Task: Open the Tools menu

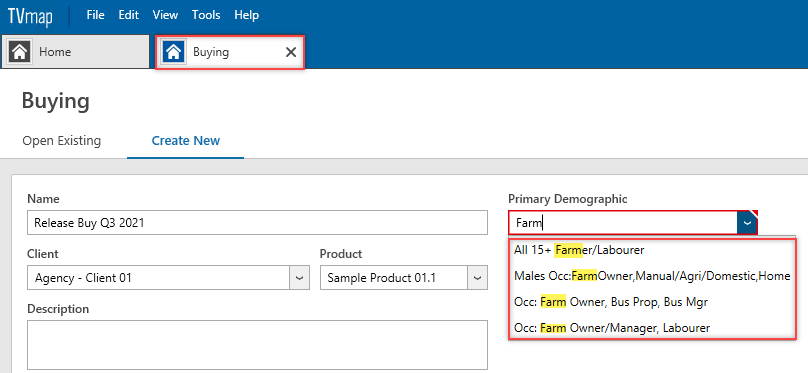Action: click(206, 15)
